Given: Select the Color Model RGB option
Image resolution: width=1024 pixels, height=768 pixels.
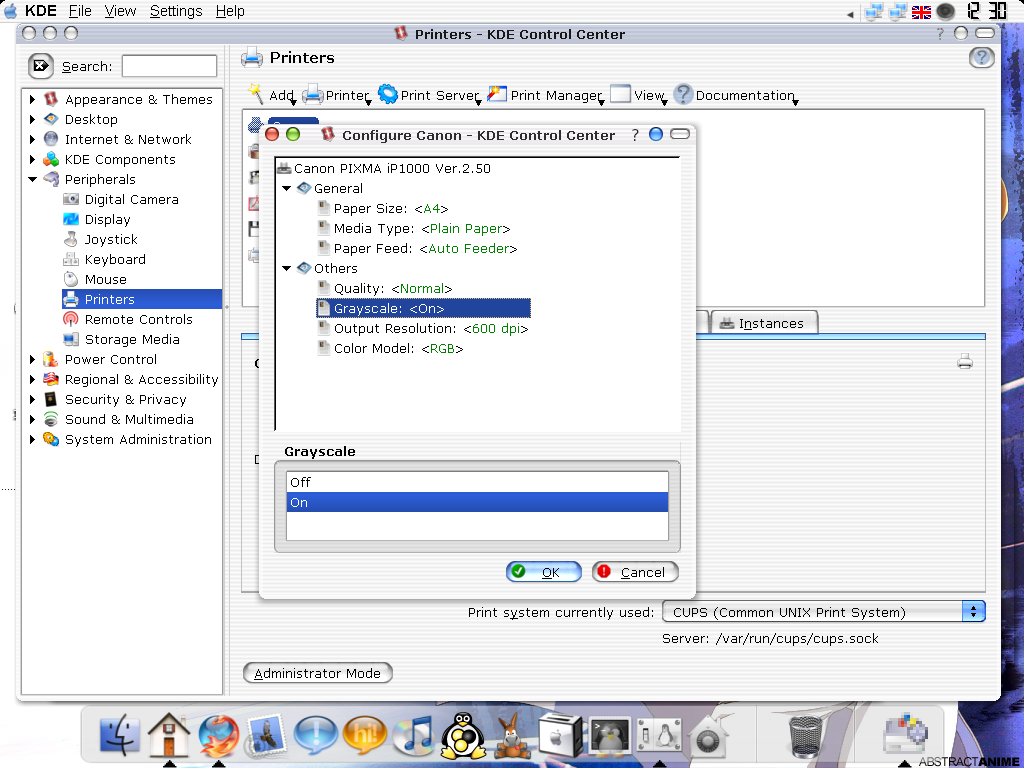Looking at the screenshot, I should [398, 348].
